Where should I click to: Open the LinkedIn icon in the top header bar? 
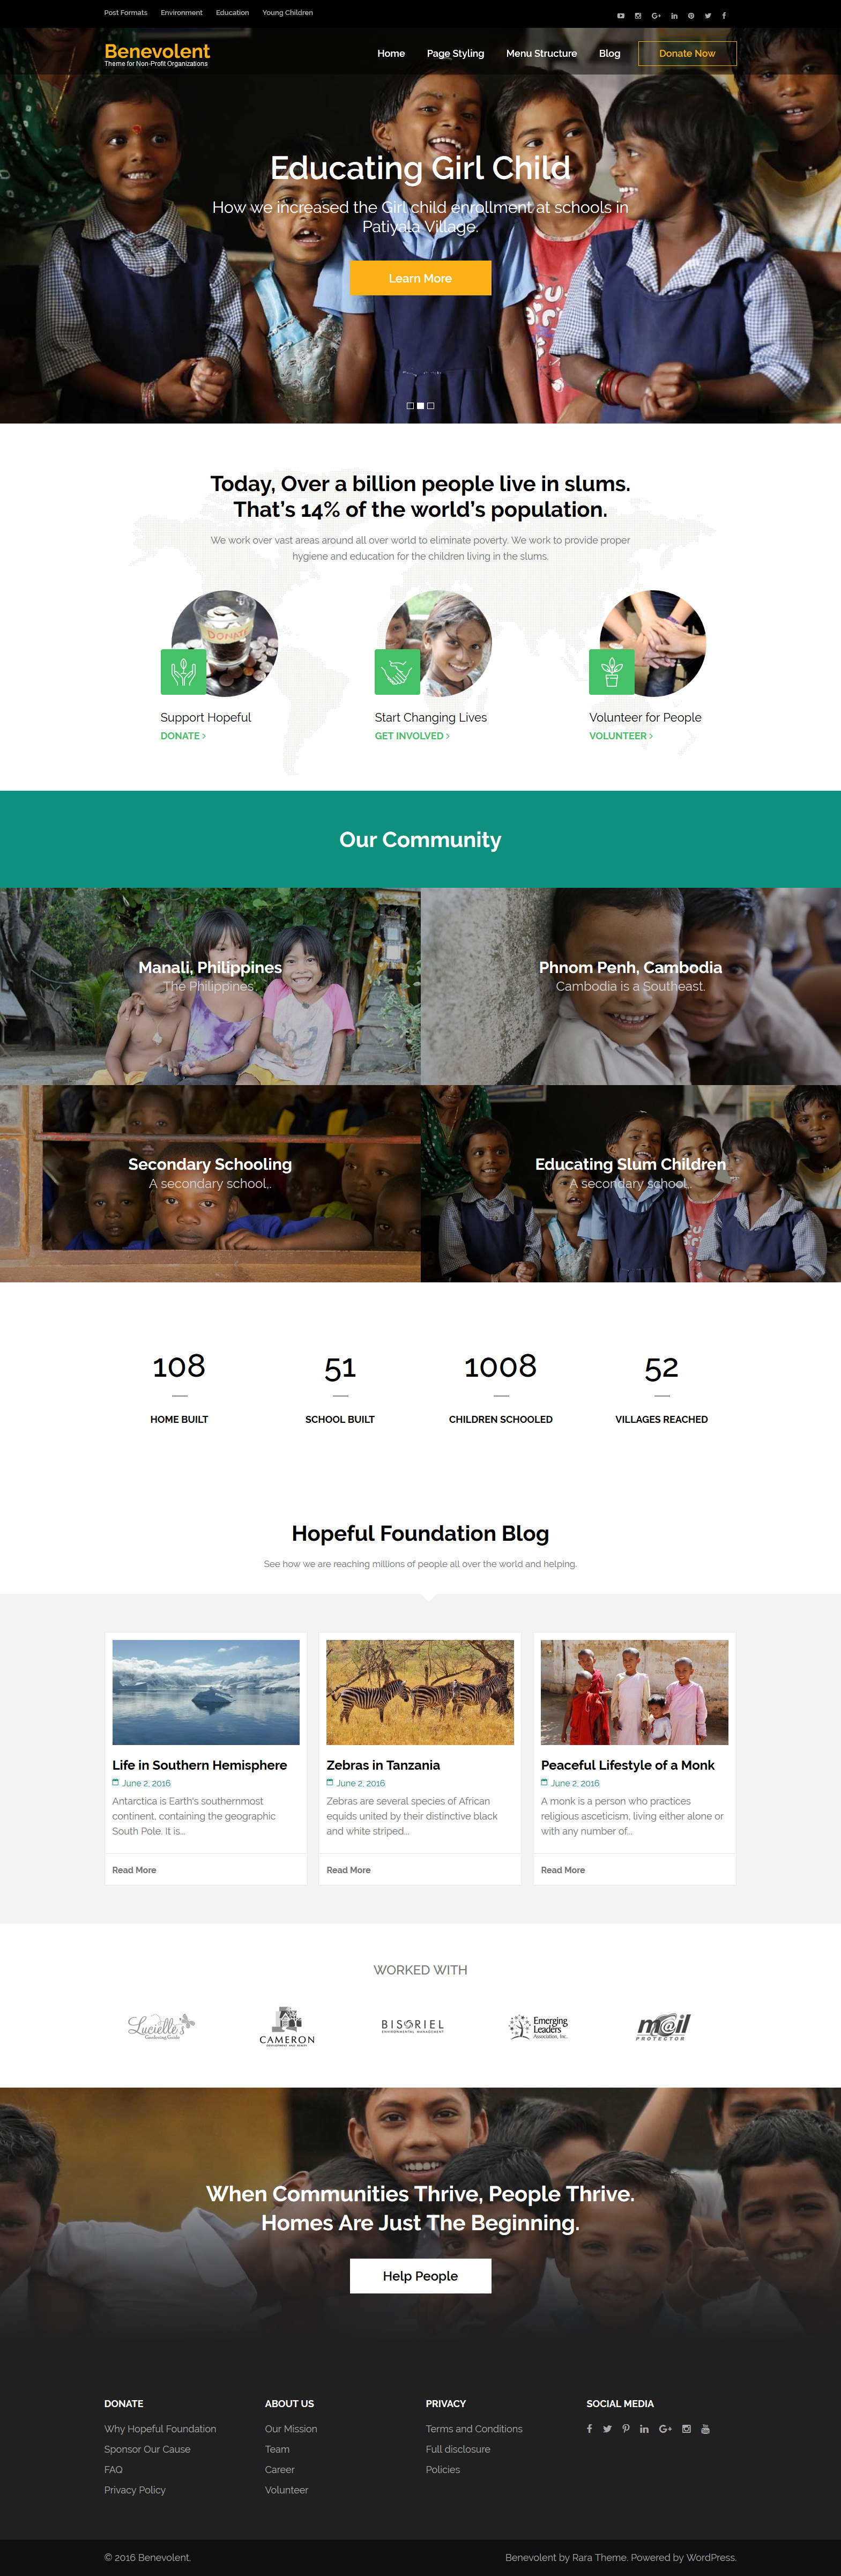(674, 15)
